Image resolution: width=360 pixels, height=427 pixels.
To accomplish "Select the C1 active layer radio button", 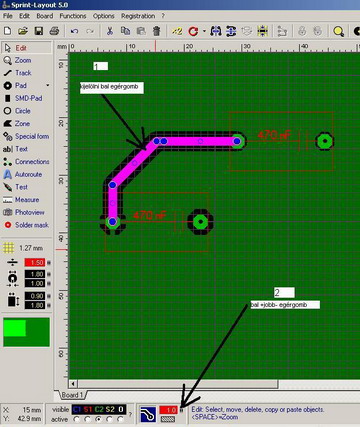I will coord(76,419).
